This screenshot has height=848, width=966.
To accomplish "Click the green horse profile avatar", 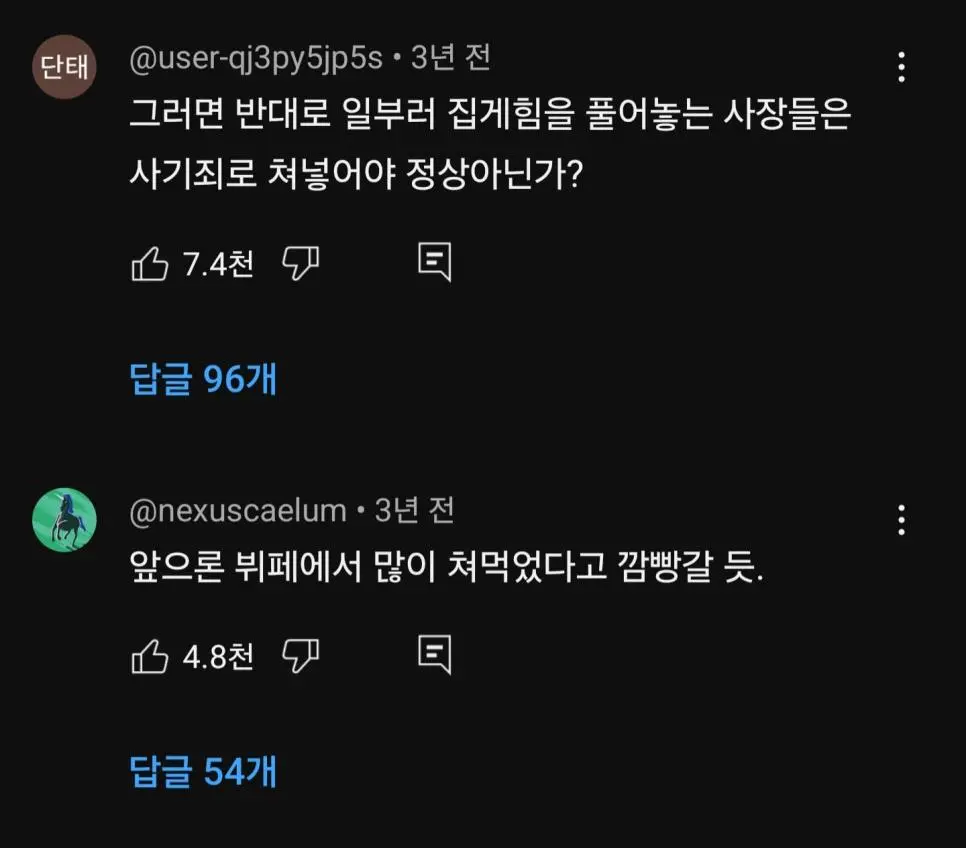I will [x=64, y=520].
